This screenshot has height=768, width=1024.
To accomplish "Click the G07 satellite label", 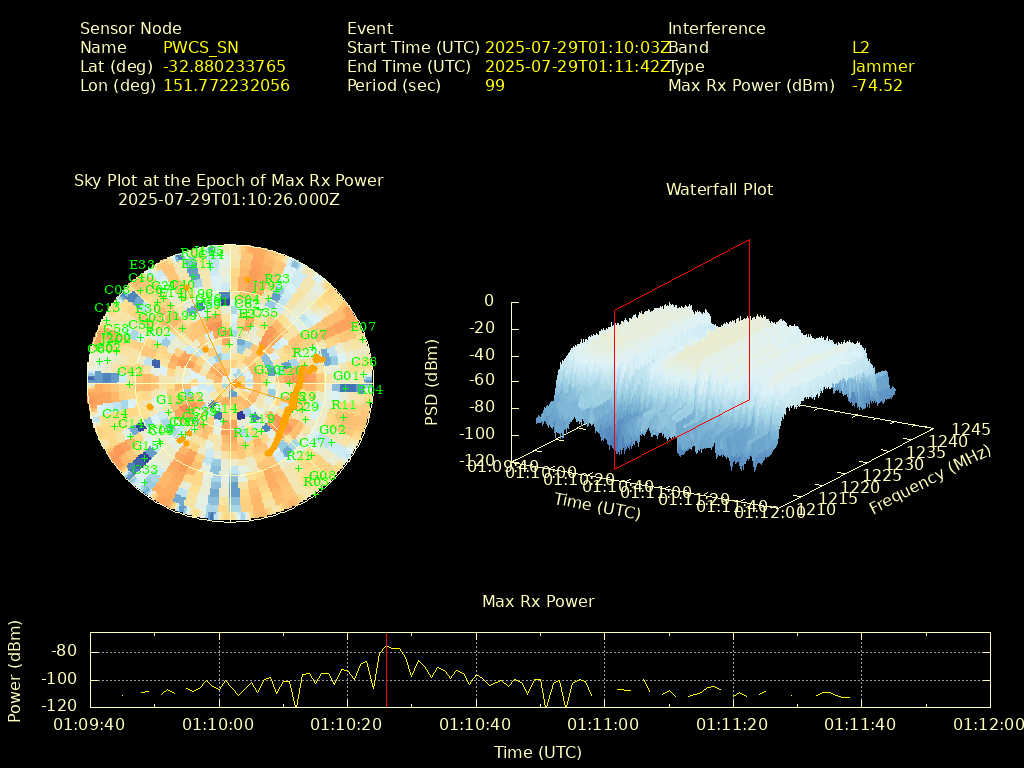I will pyautogui.click(x=313, y=335).
